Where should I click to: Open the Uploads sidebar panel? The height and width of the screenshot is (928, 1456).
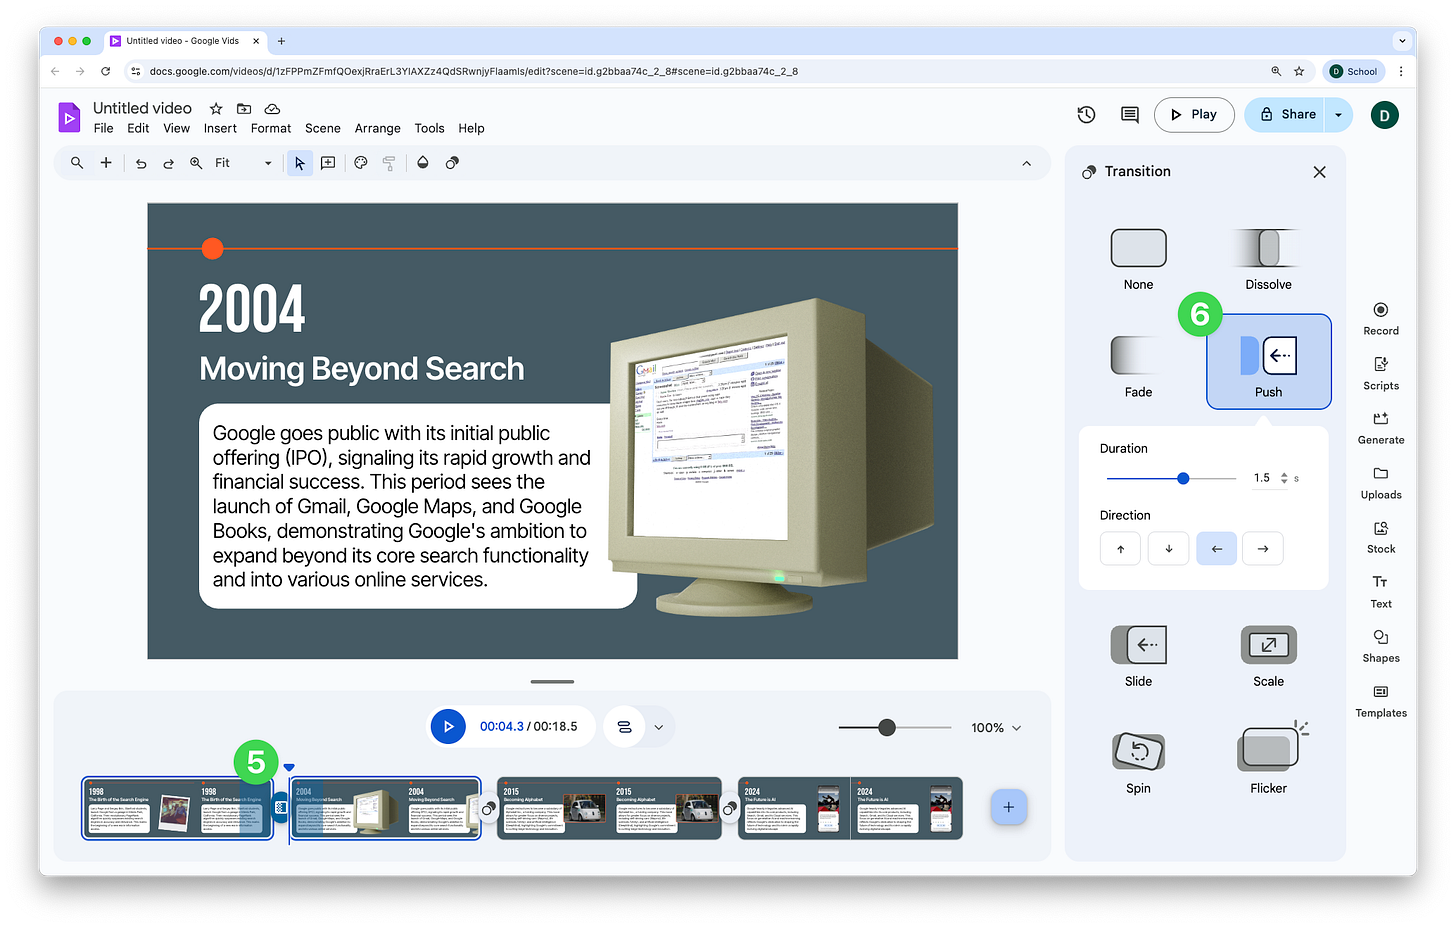point(1381,483)
